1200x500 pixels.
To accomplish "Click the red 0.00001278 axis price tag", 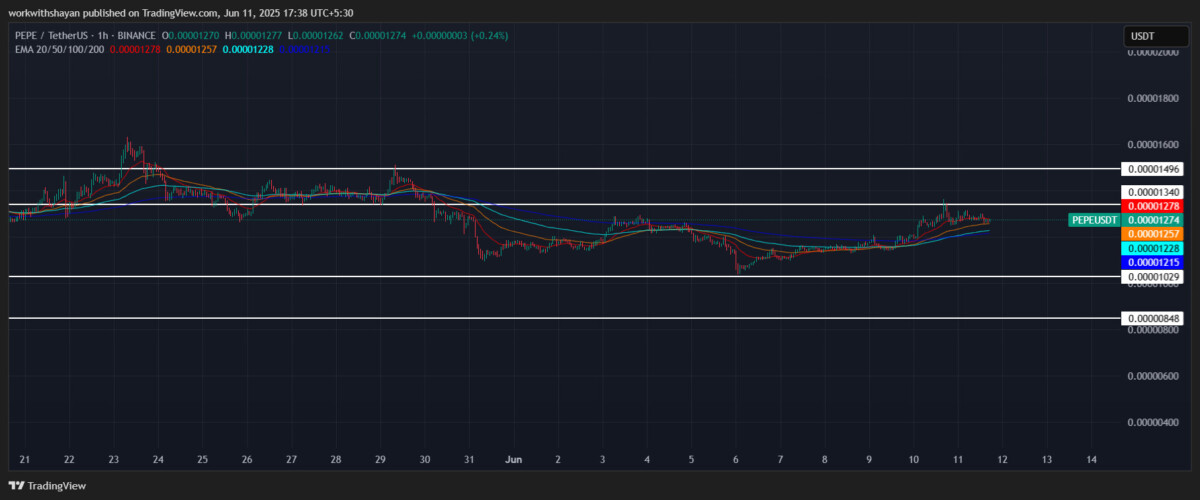I will (x=1153, y=206).
